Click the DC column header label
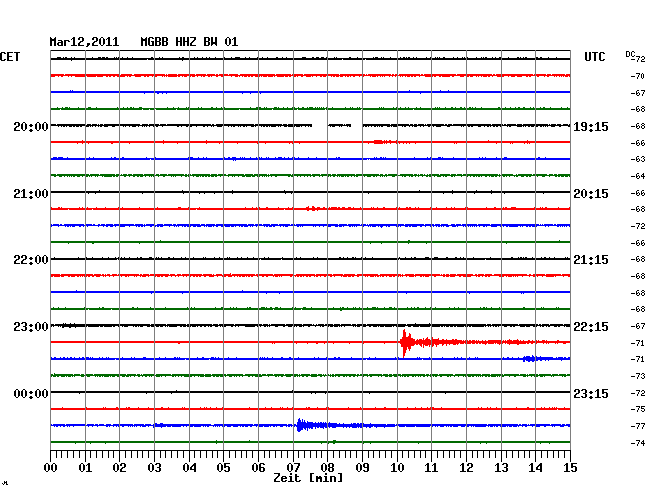This screenshot has height=494, width=650. (x=630, y=54)
